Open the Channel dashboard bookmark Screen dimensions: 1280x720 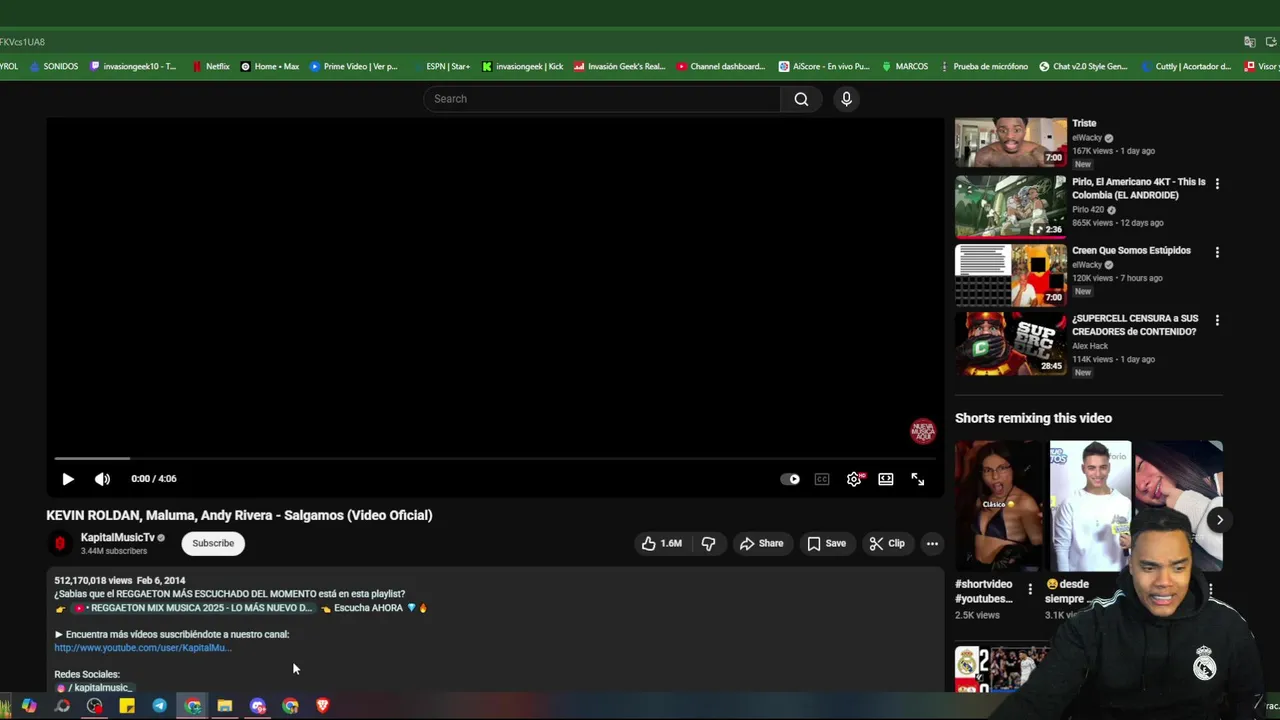click(x=721, y=67)
